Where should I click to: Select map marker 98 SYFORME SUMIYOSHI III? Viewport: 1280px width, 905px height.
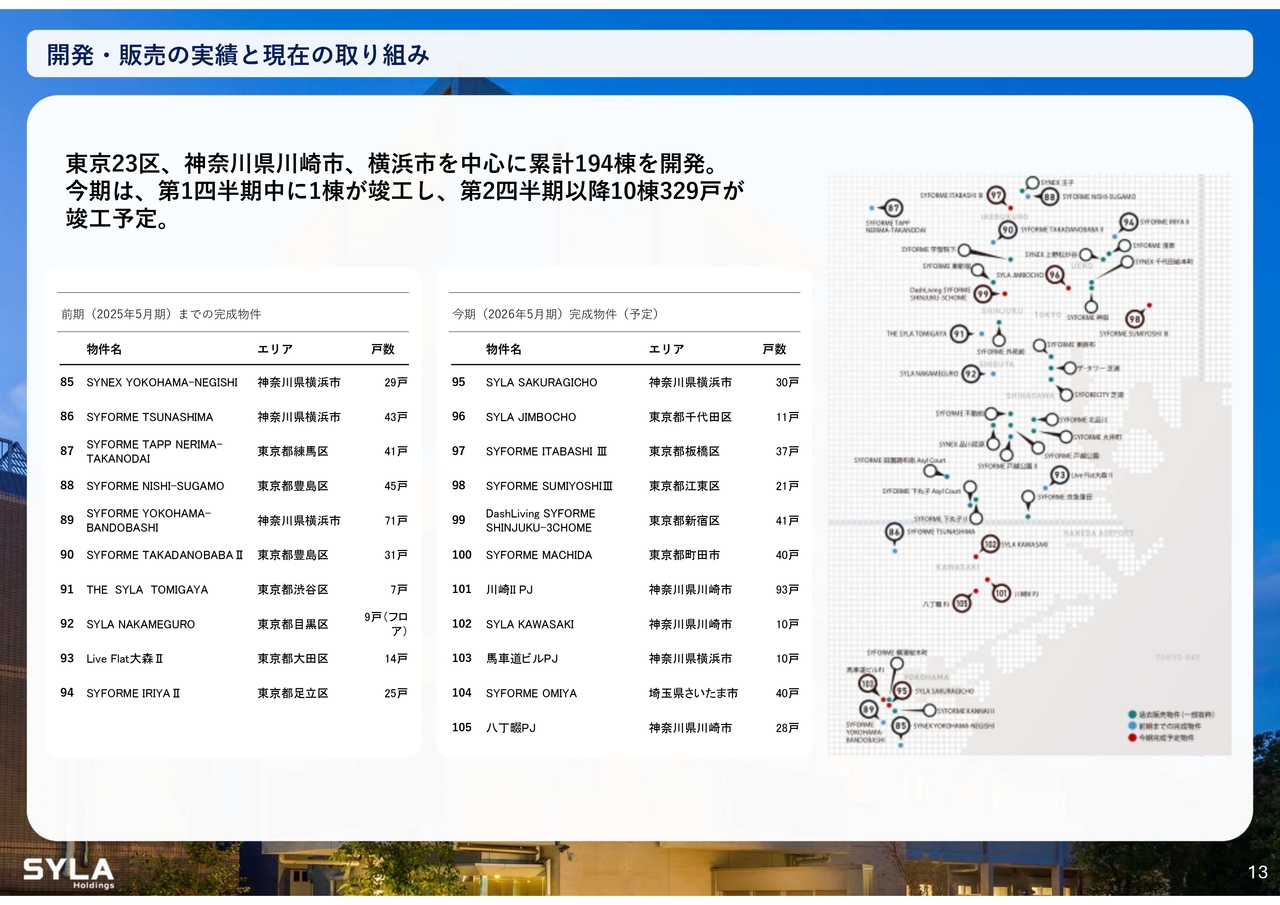click(x=1134, y=318)
